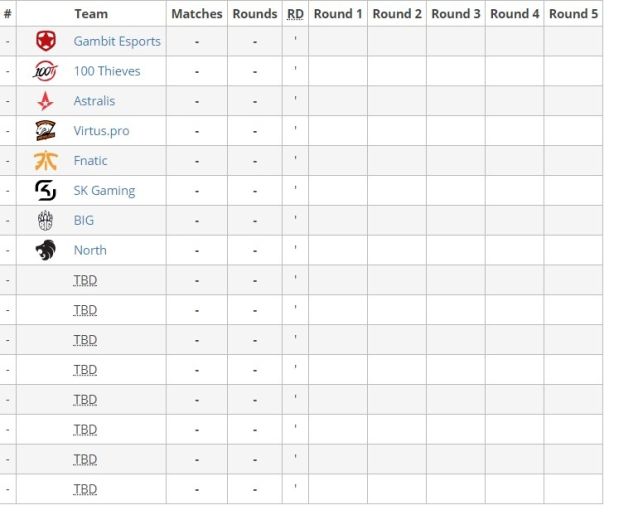Open the Virtus.pro team link
The height and width of the screenshot is (515, 638).
(101, 131)
